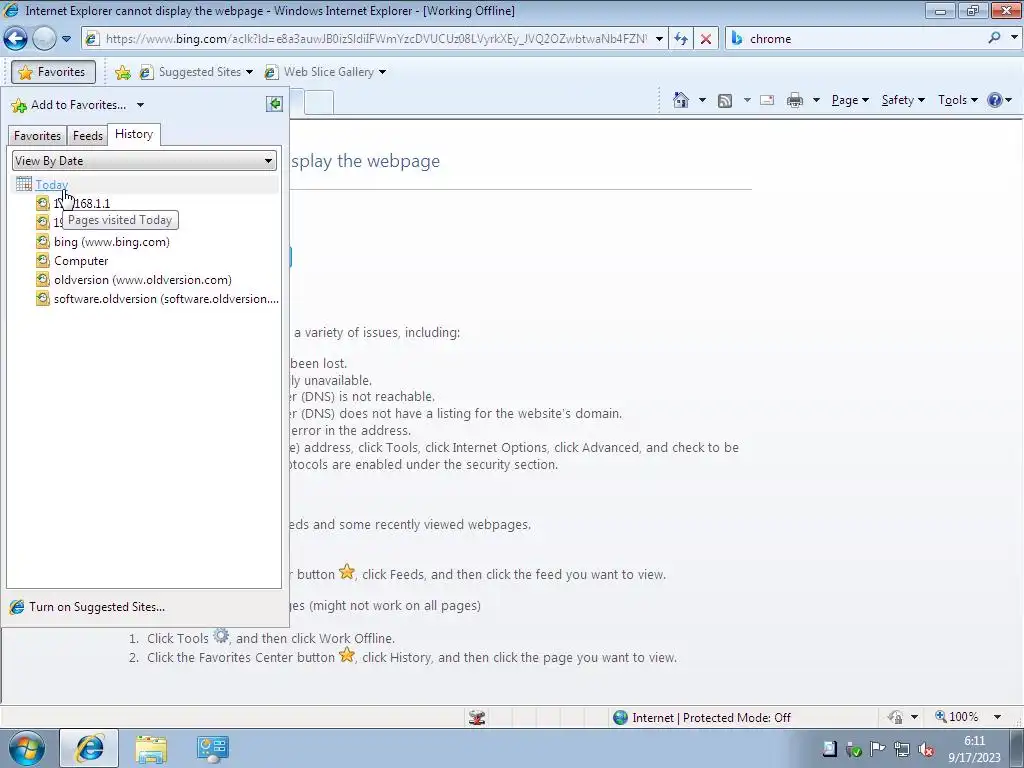Image resolution: width=1024 pixels, height=768 pixels.
Task: Click Add to Favorites... button
Action: (x=69, y=104)
